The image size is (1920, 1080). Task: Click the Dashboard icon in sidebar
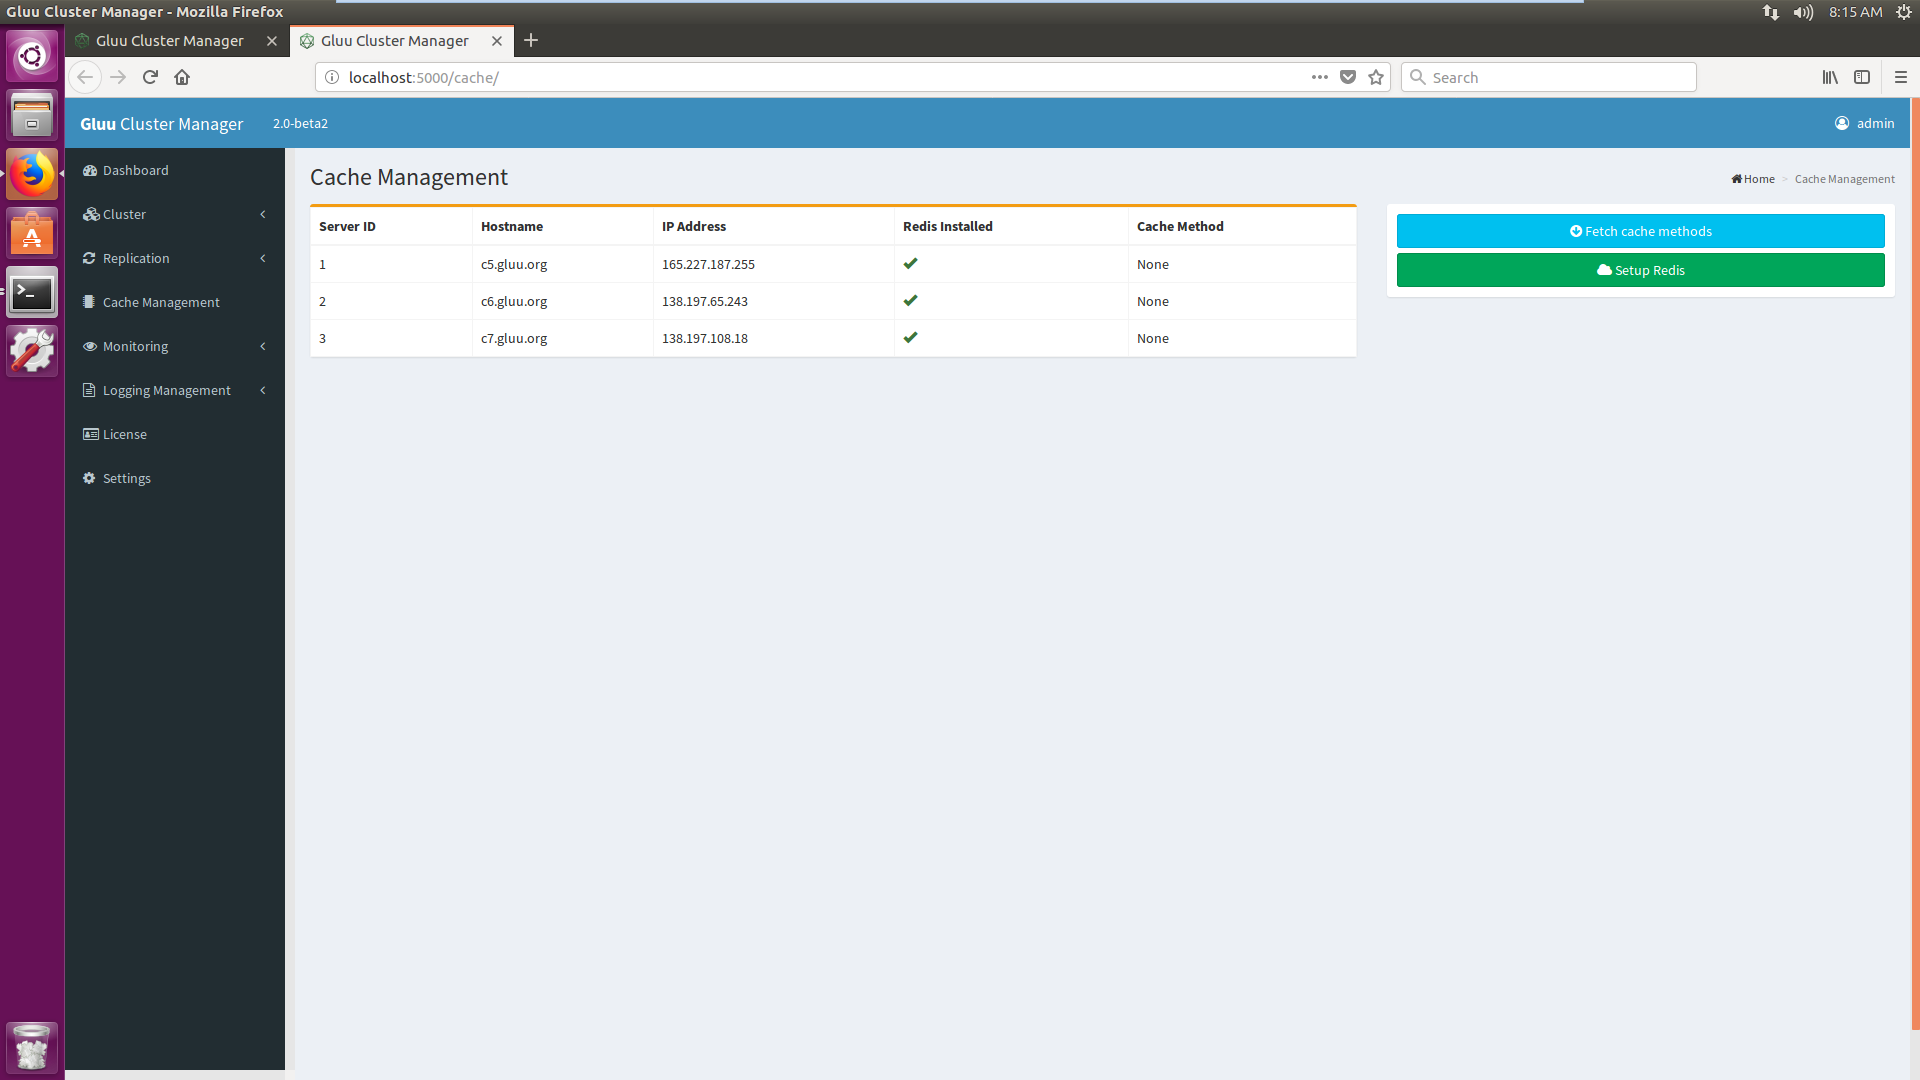pos(90,169)
